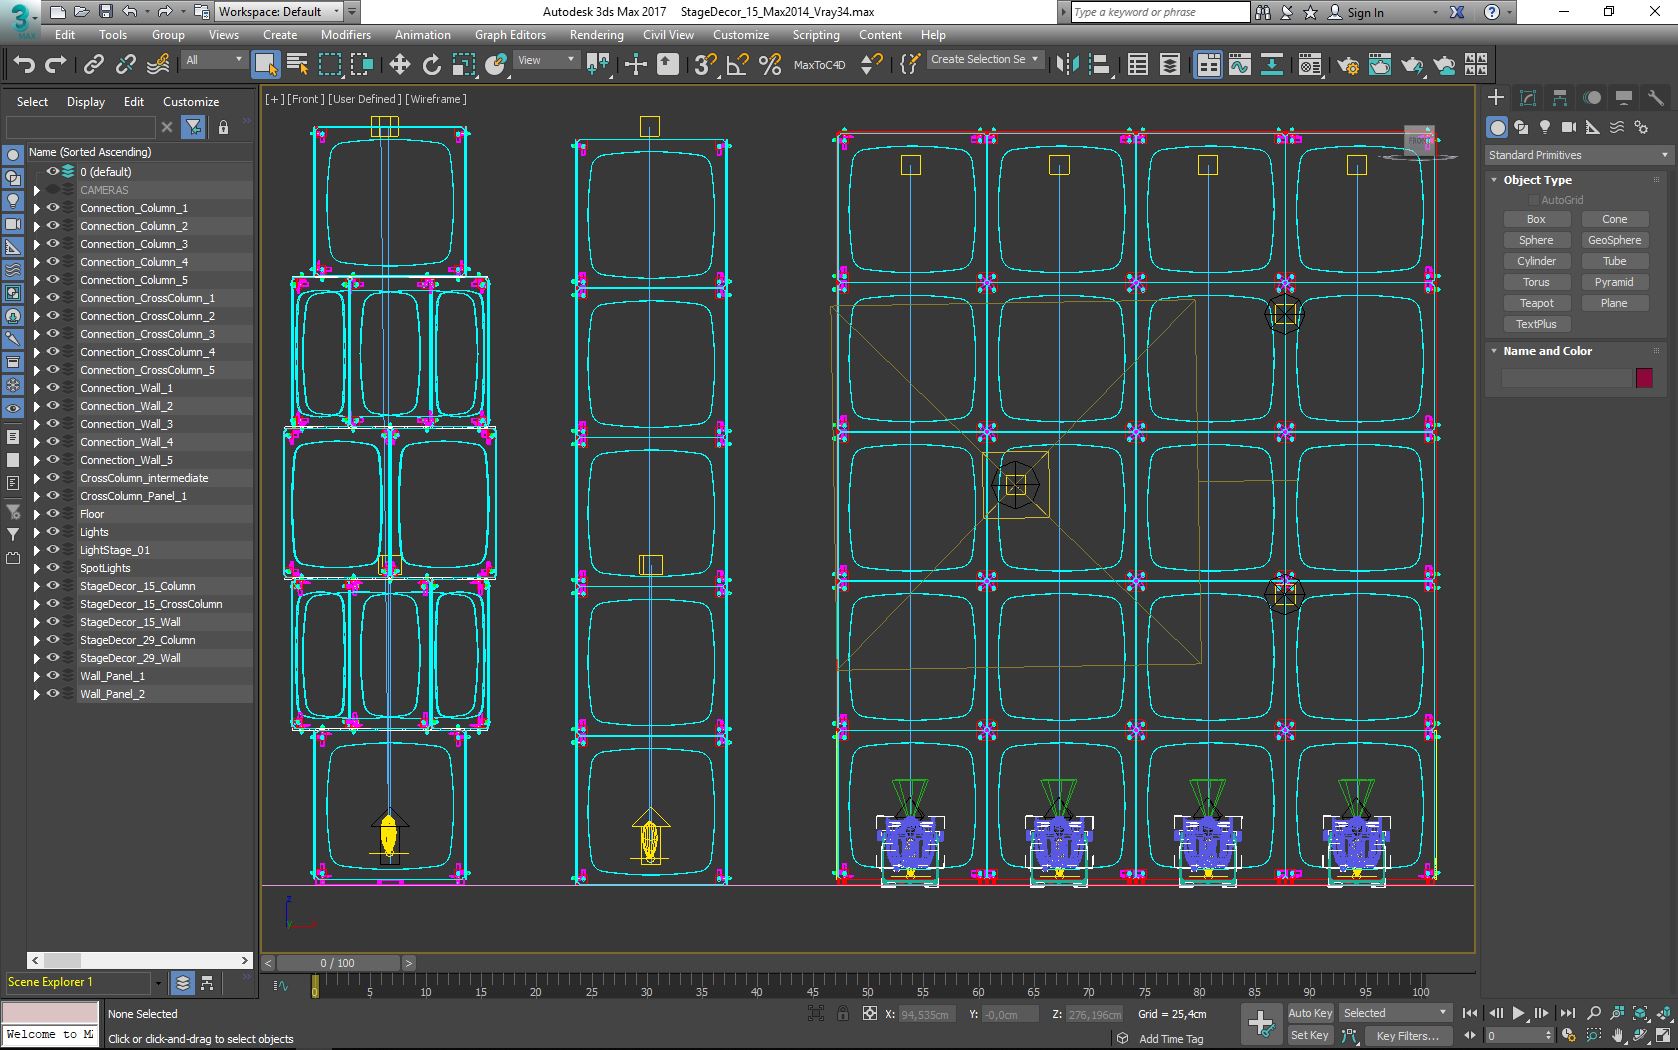The image size is (1678, 1050).
Task: Open the Workspace: Default dropdown
Action: pos(278,12)
